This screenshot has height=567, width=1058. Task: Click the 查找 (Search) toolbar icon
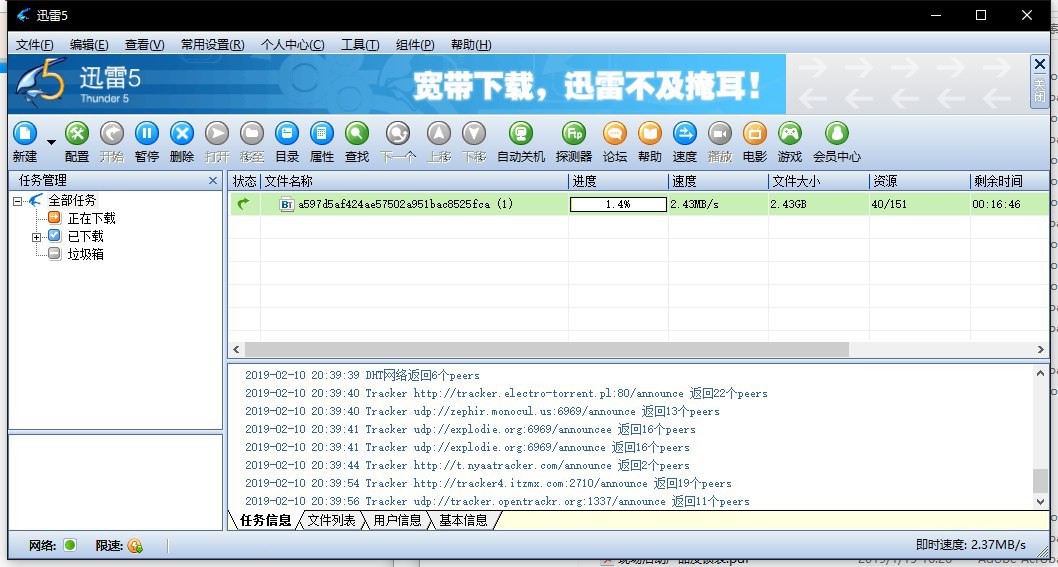pos(356,133)
